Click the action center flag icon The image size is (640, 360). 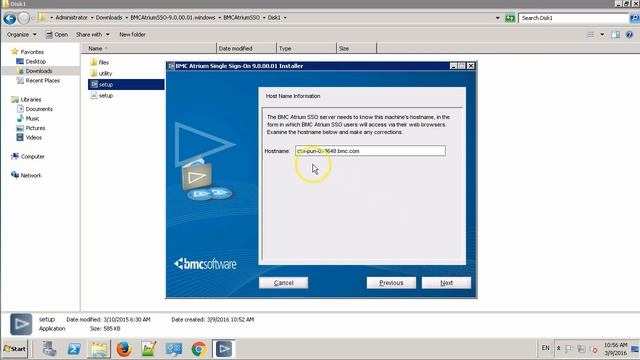coord(569,349)
